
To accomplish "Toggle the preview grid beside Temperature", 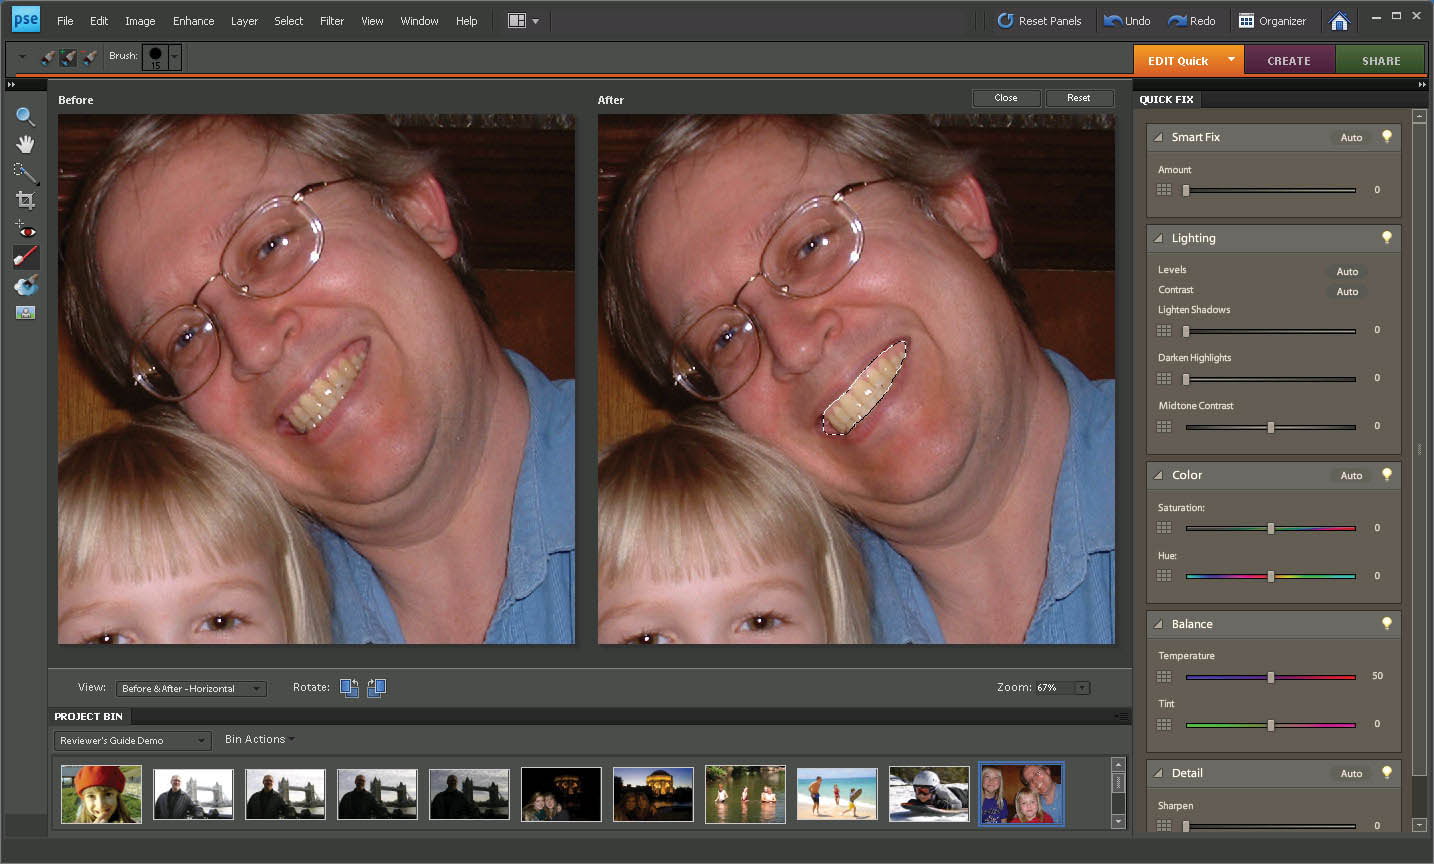I will coord(1164,677).
